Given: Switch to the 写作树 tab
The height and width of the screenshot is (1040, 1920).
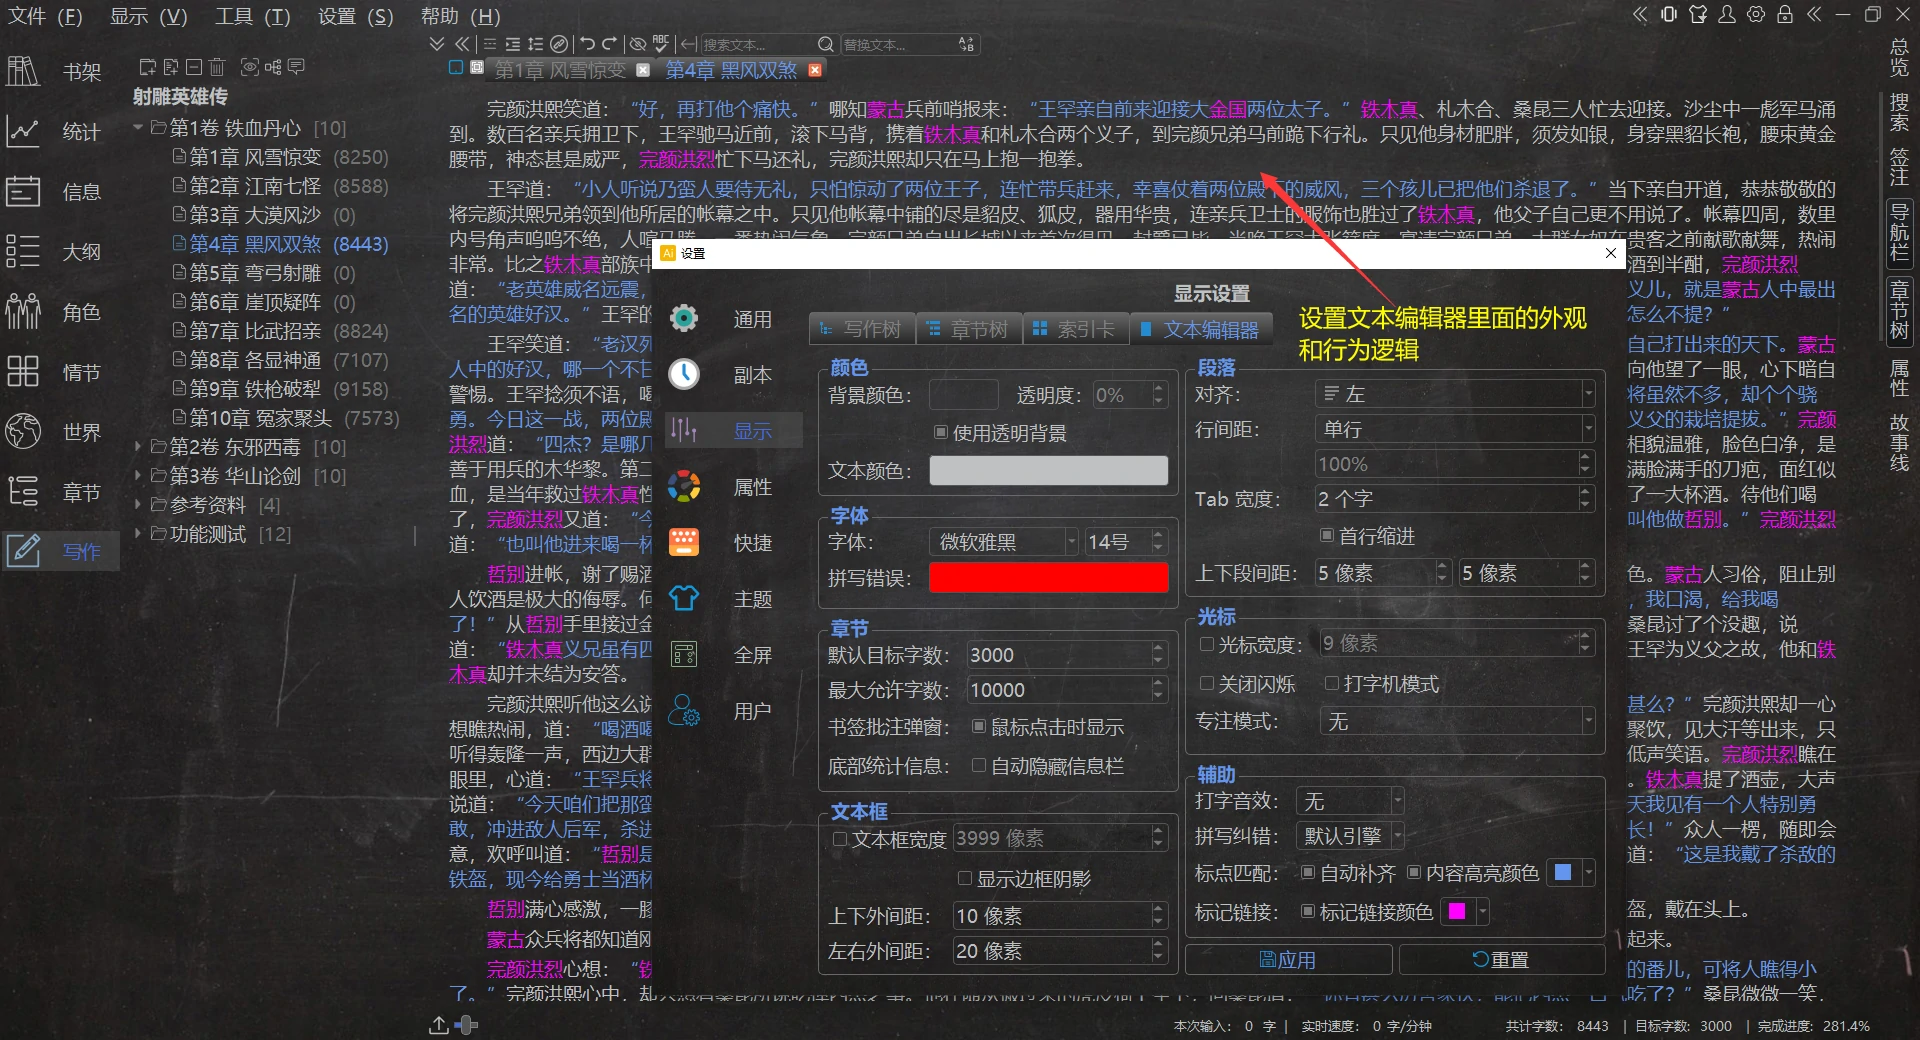Looking at the screenshot, I should 862,329.
